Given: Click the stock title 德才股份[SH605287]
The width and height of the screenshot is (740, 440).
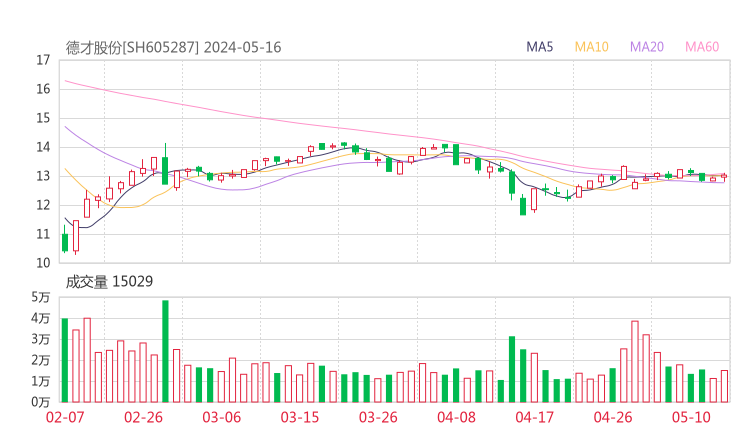Looking at the screenshot, I should pos(132,48).
